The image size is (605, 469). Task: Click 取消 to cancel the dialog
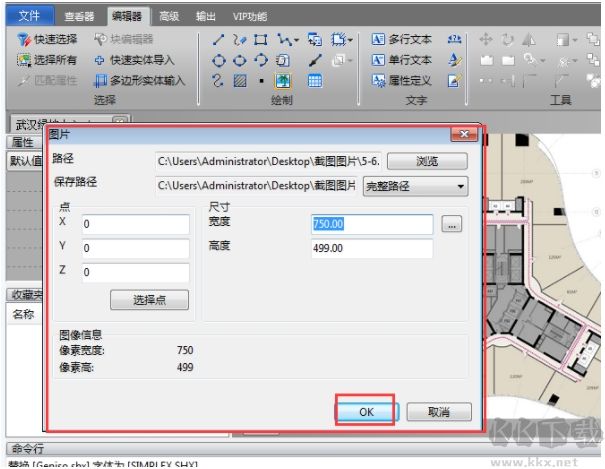click(437, 411)
